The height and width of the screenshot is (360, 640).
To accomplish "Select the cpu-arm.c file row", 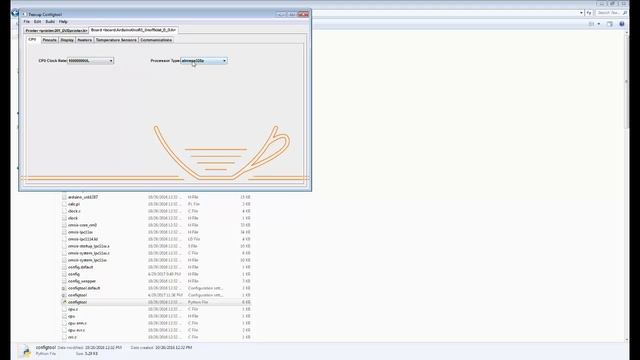I will pyautogui.click(x=156, y=323).
